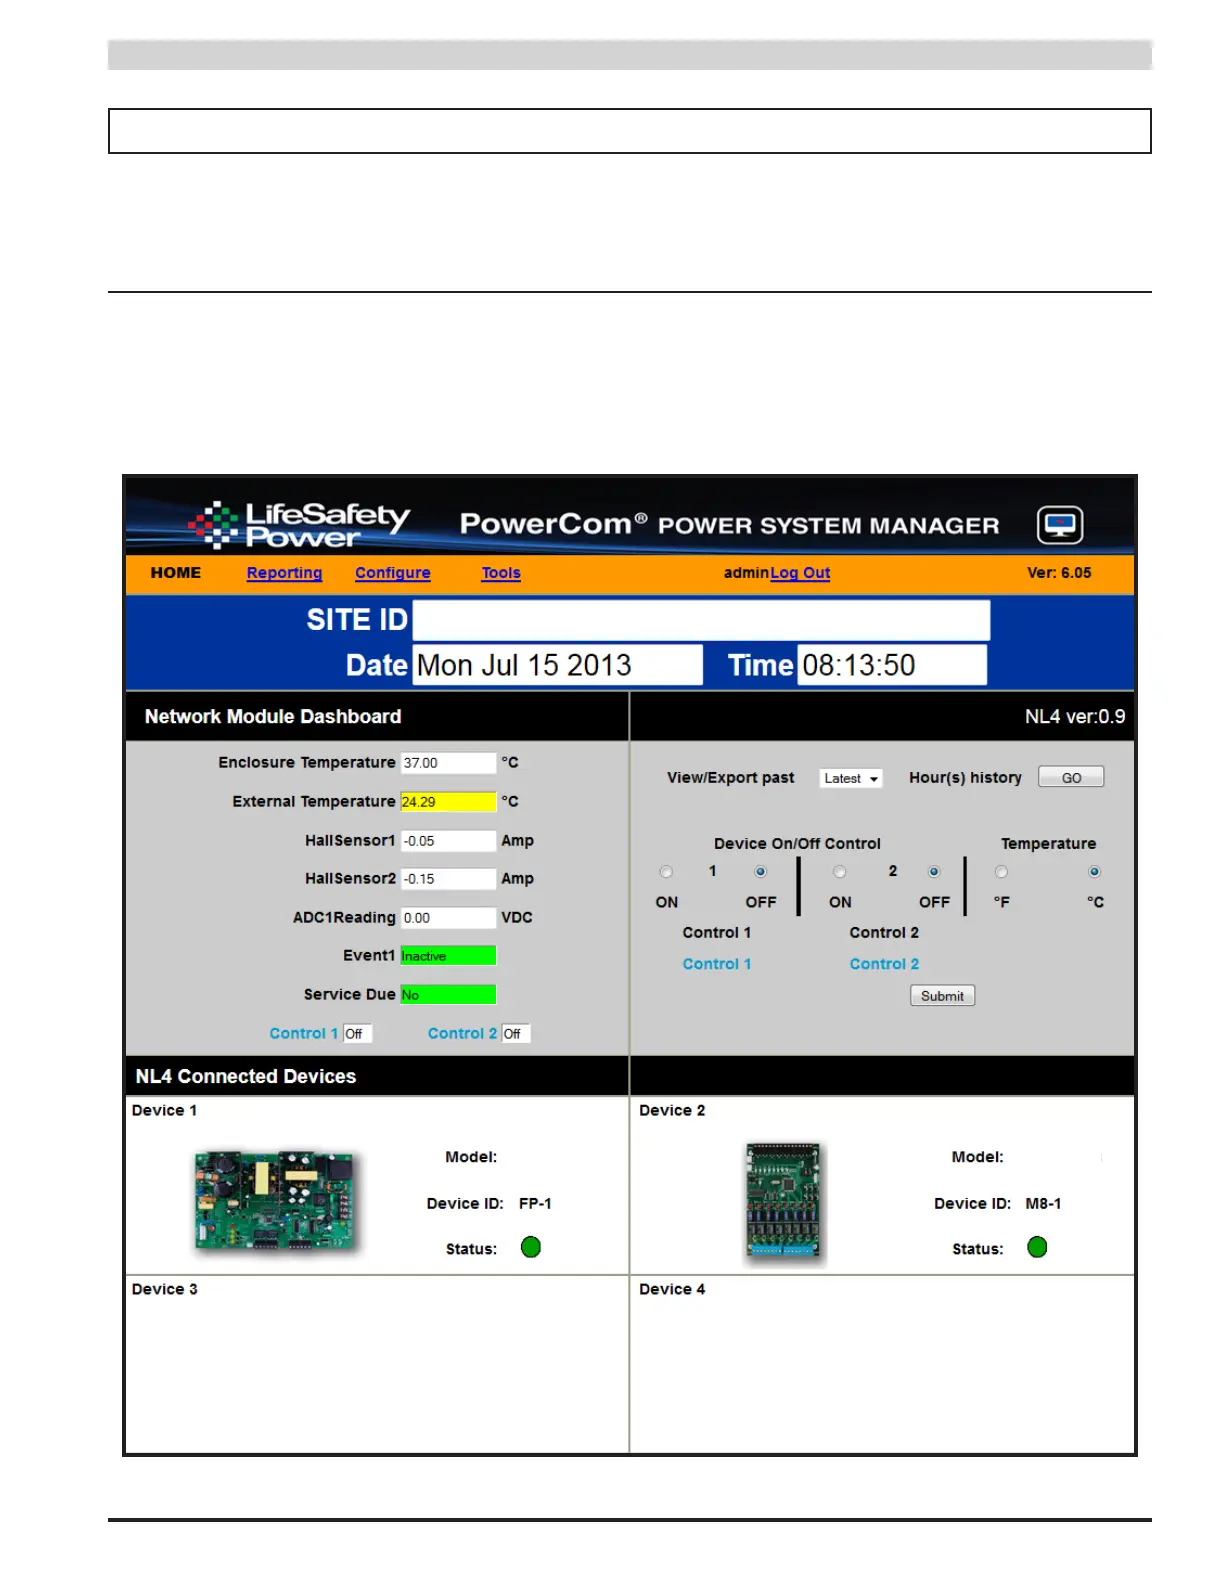Click the HallSensor2 value field
The height and width of the screenshot is (1584, 1224).
click(448, 879)
